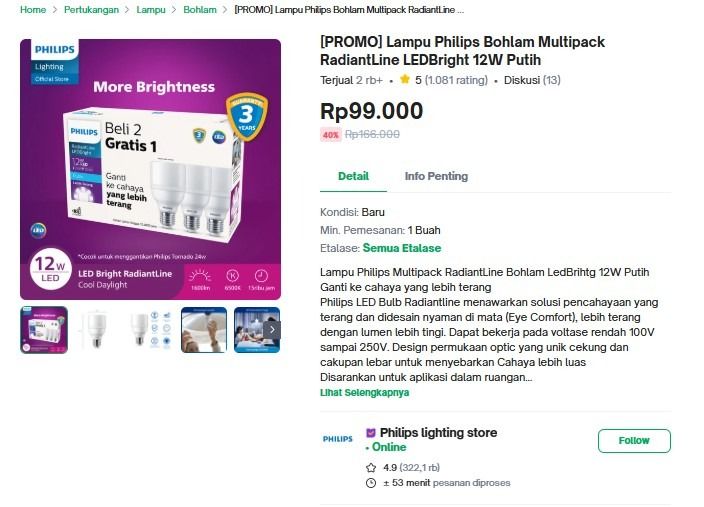Image resolution: width=704 pixels, height=507 pixels.
Task: Follow the Philips lighting store
Action: coord(634,441)
